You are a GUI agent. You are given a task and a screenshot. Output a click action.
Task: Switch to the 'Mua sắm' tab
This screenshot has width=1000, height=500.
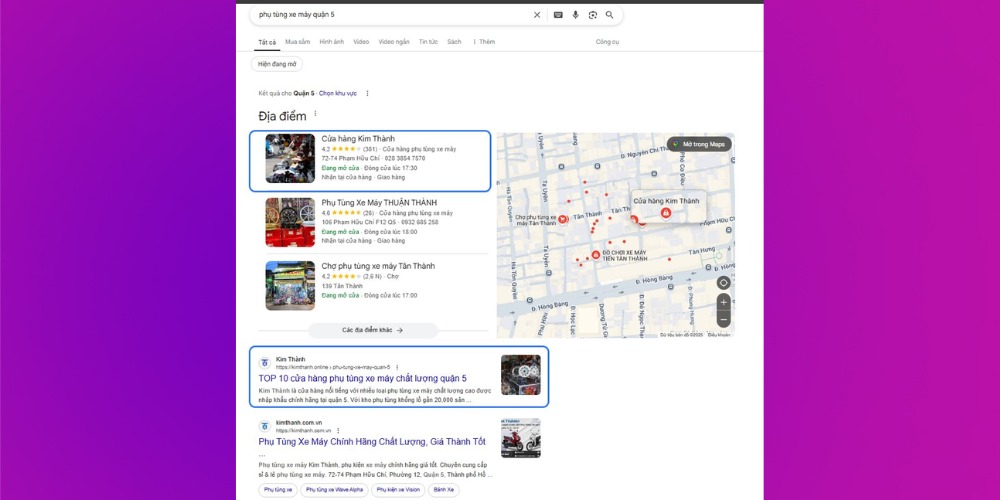(297, 42)
